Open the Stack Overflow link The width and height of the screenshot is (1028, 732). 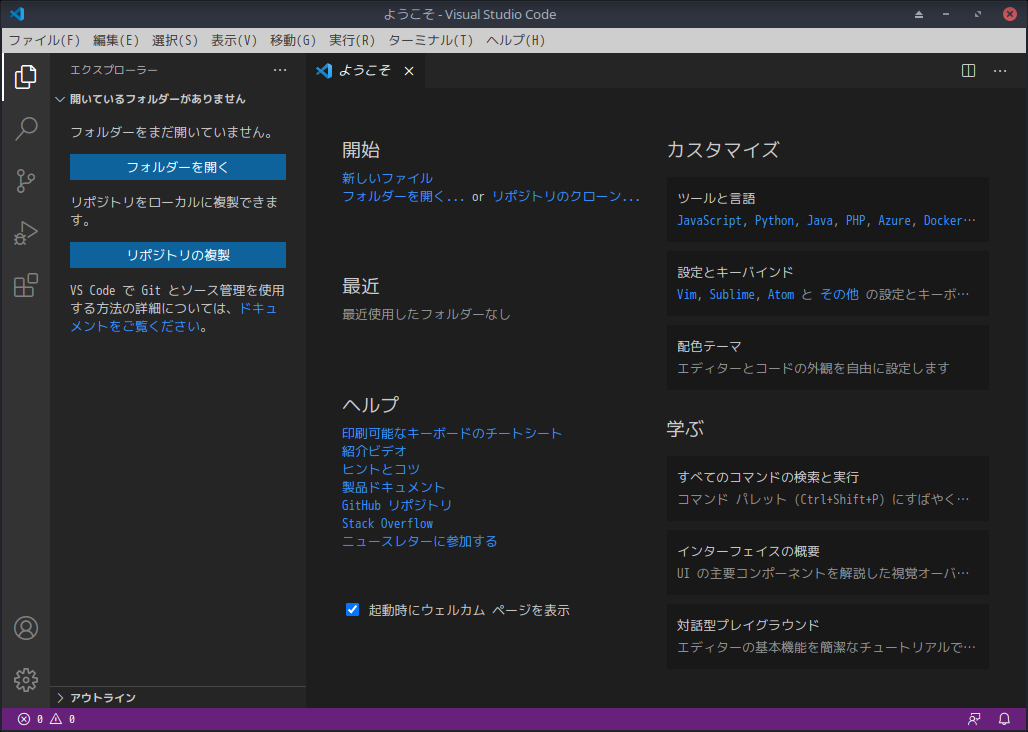pyautogui.click(x=387, y=524)
